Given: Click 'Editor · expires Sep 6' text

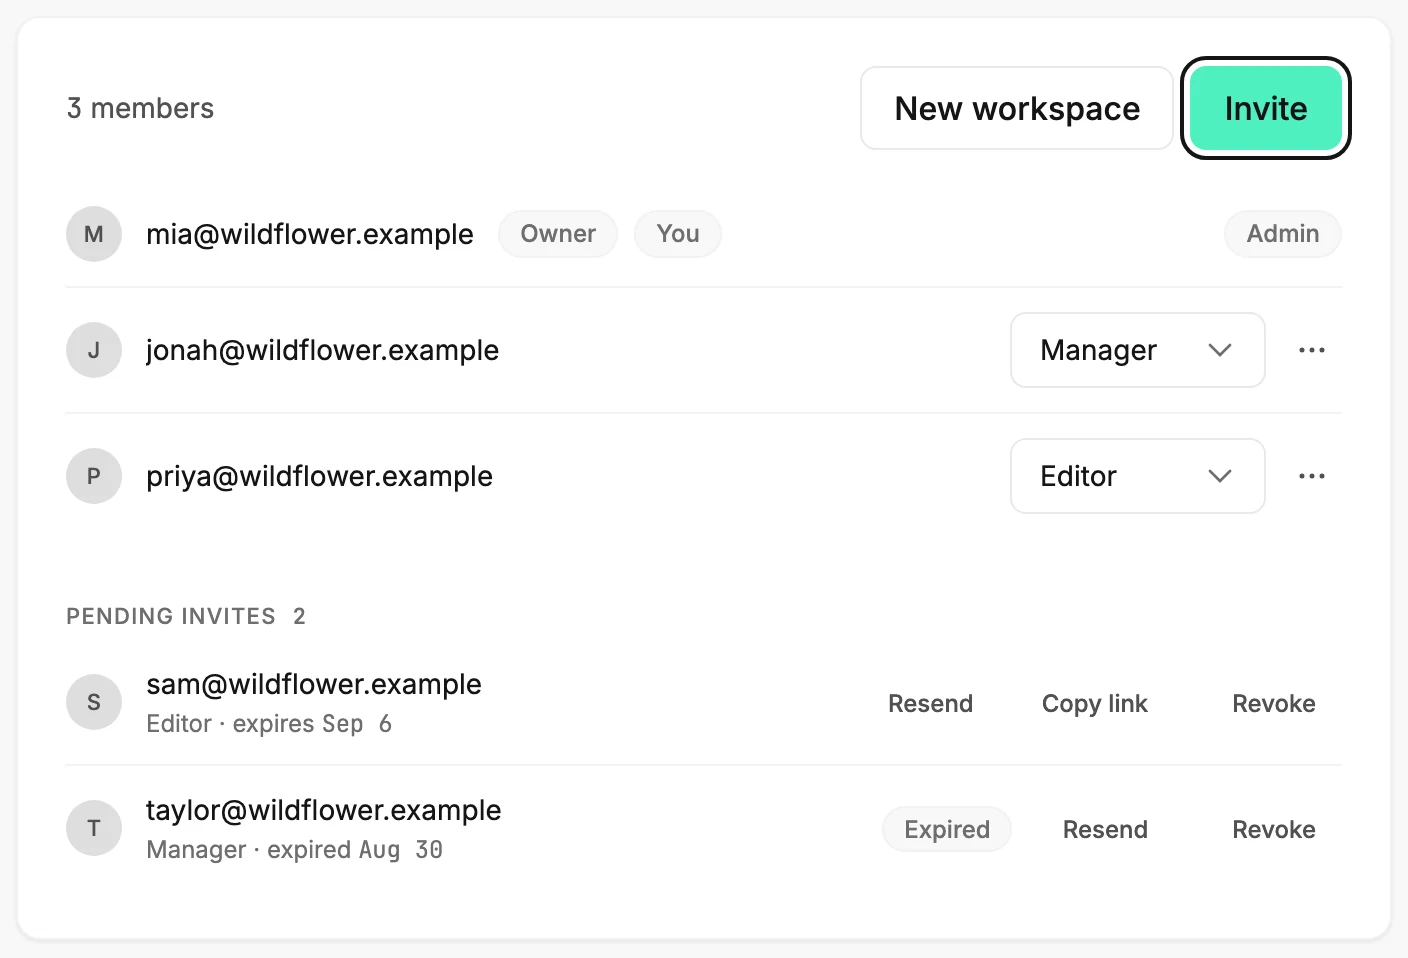Looking at the screenshot, I should [x=269, y=724].
